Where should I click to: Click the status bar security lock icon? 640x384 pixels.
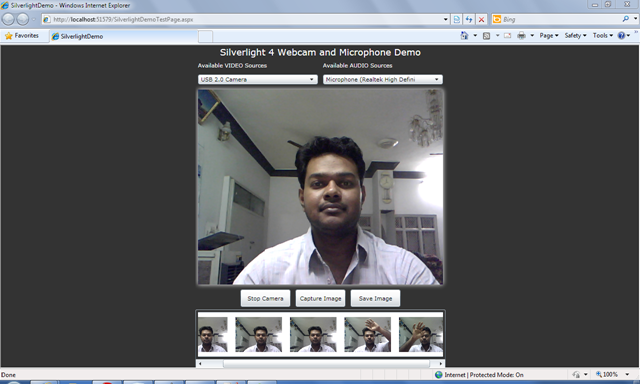point(576,374)
